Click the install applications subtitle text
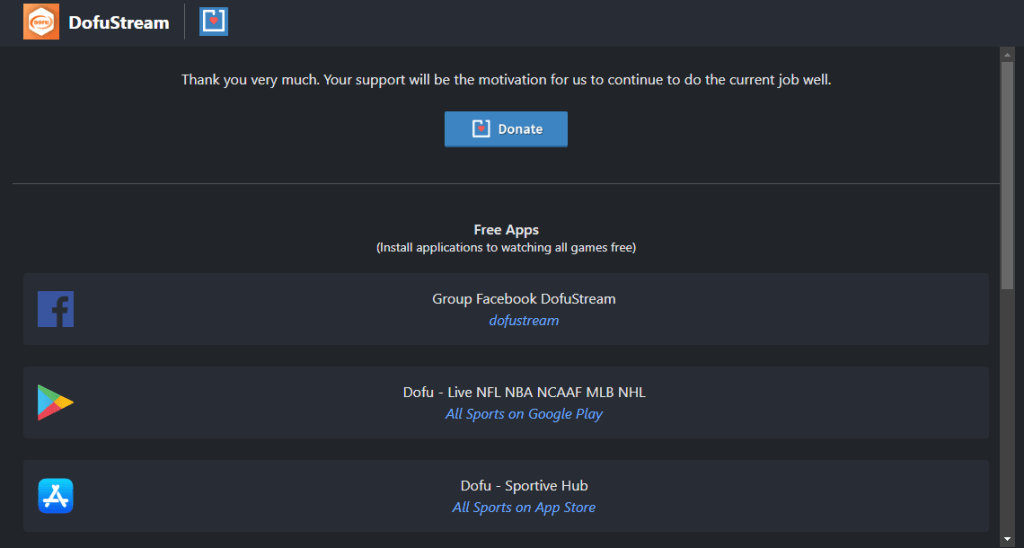 click(506, 247)
